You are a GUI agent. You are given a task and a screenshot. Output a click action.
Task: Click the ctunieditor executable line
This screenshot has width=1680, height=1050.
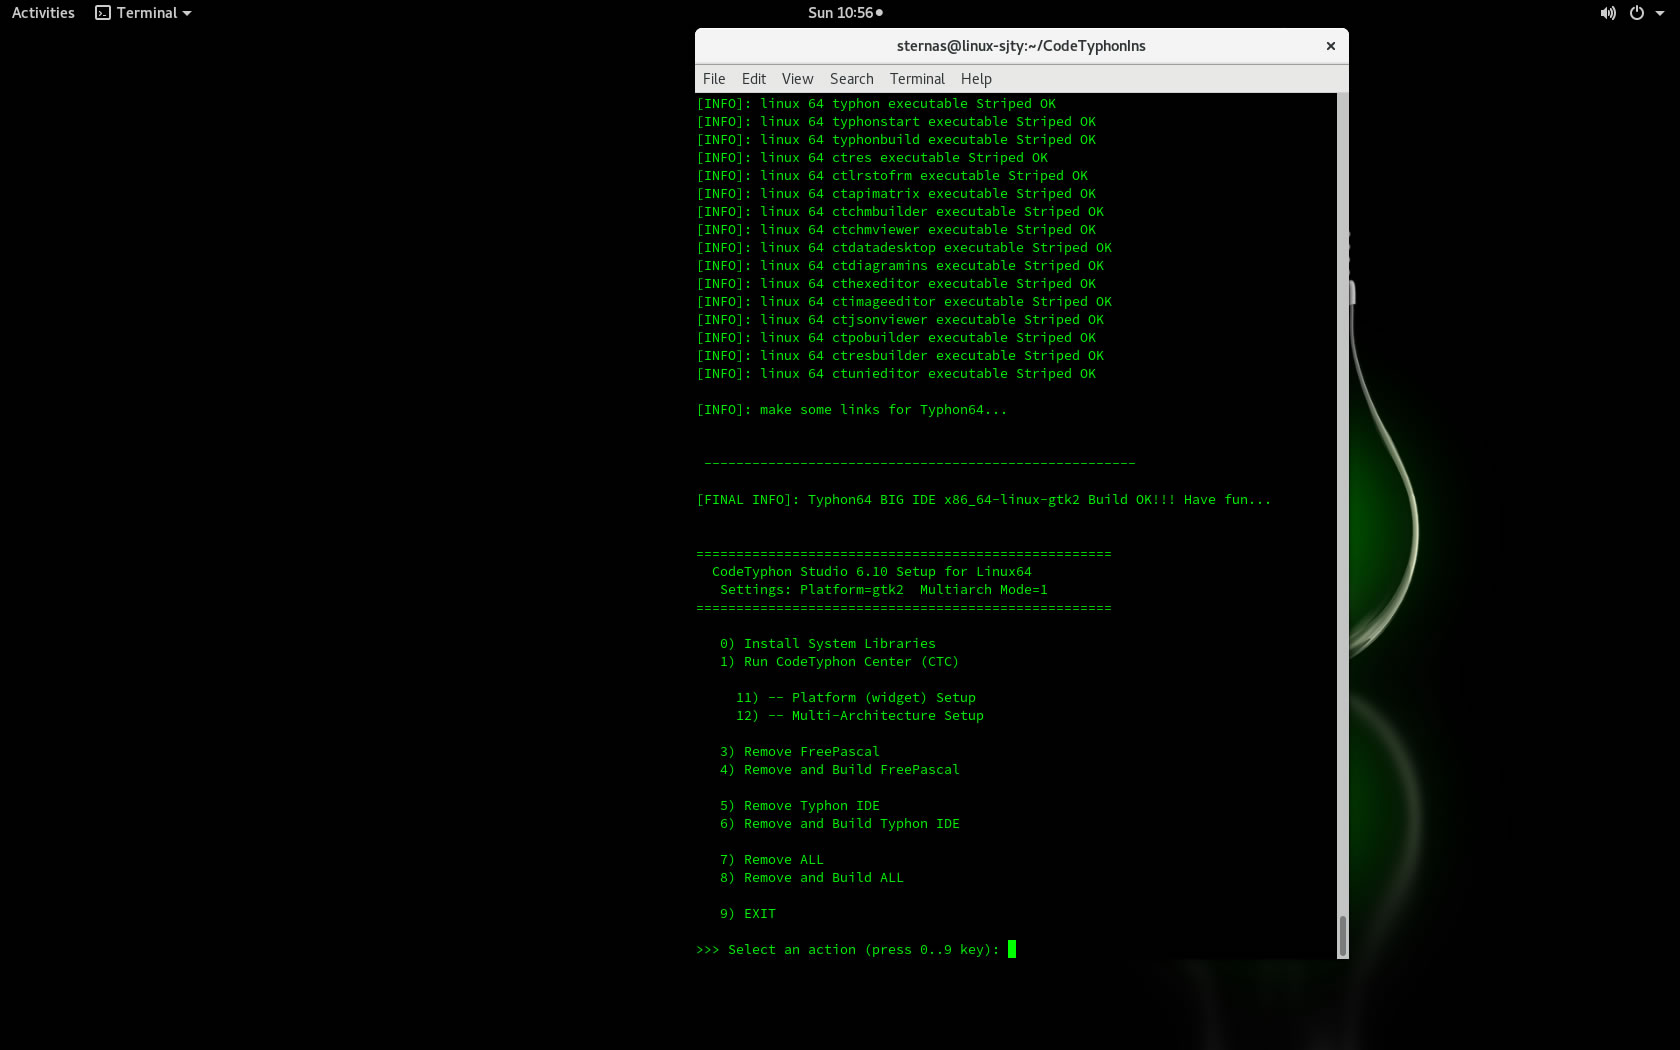pyautogui.click(x=896, y=374)
